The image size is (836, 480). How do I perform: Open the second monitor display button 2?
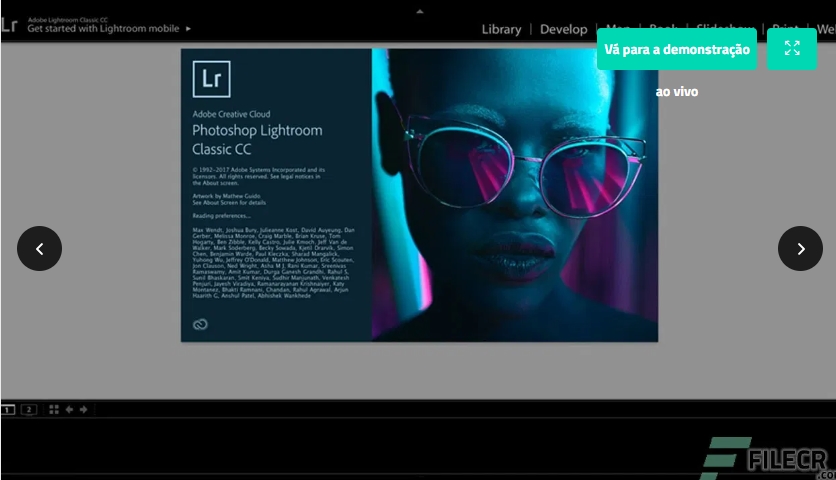29,410
